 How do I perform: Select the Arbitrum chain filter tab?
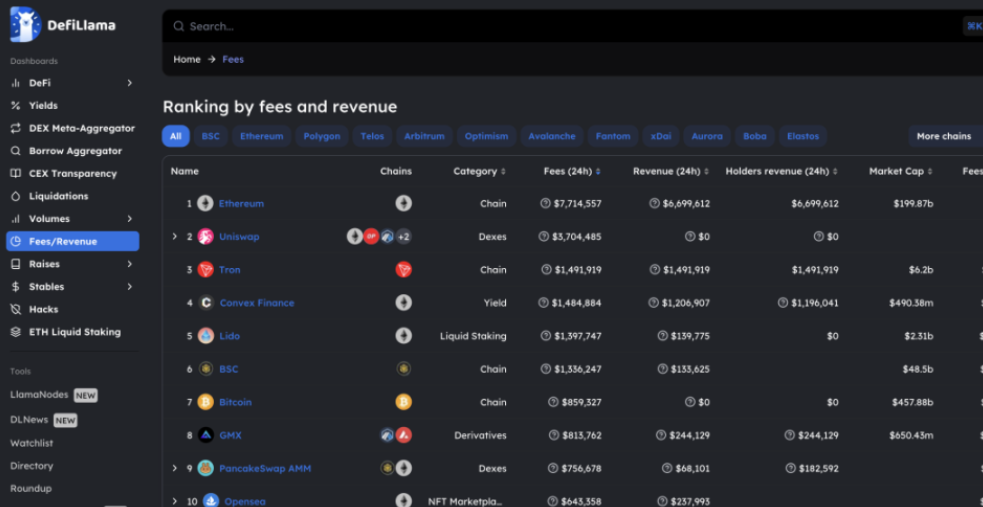coord(424,136)
